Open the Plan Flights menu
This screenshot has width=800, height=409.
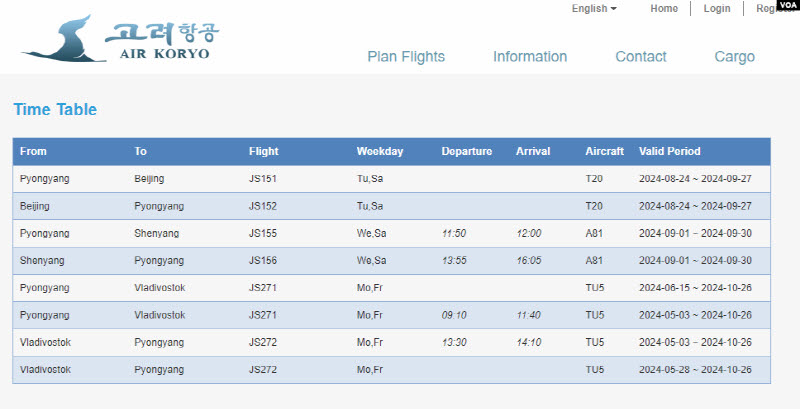[406, 57]
